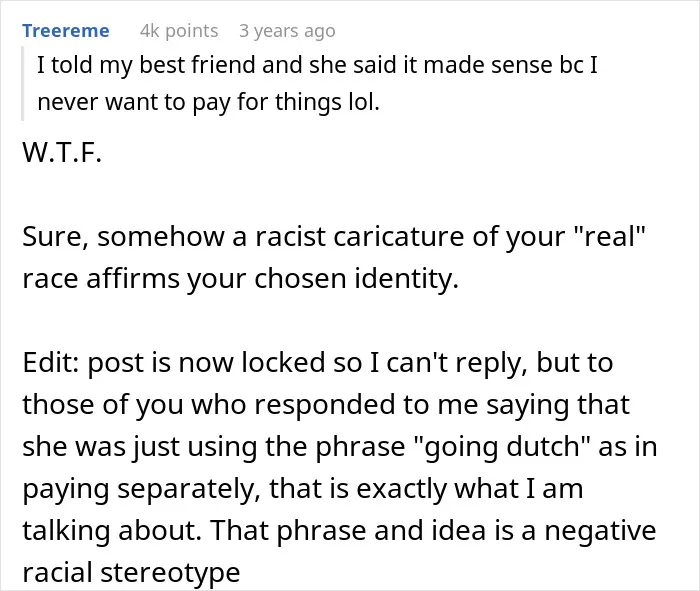
Task: Click the line starting 'those of you who responded'
Action: point(326,404)
